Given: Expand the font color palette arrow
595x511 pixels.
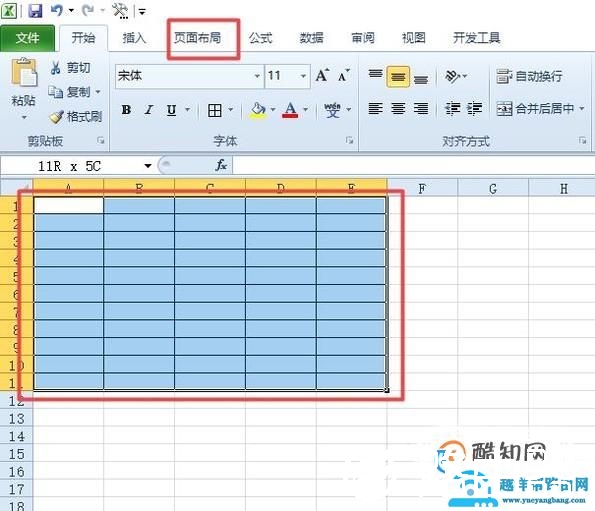Looking at the screenshot, I should (305, 110).
